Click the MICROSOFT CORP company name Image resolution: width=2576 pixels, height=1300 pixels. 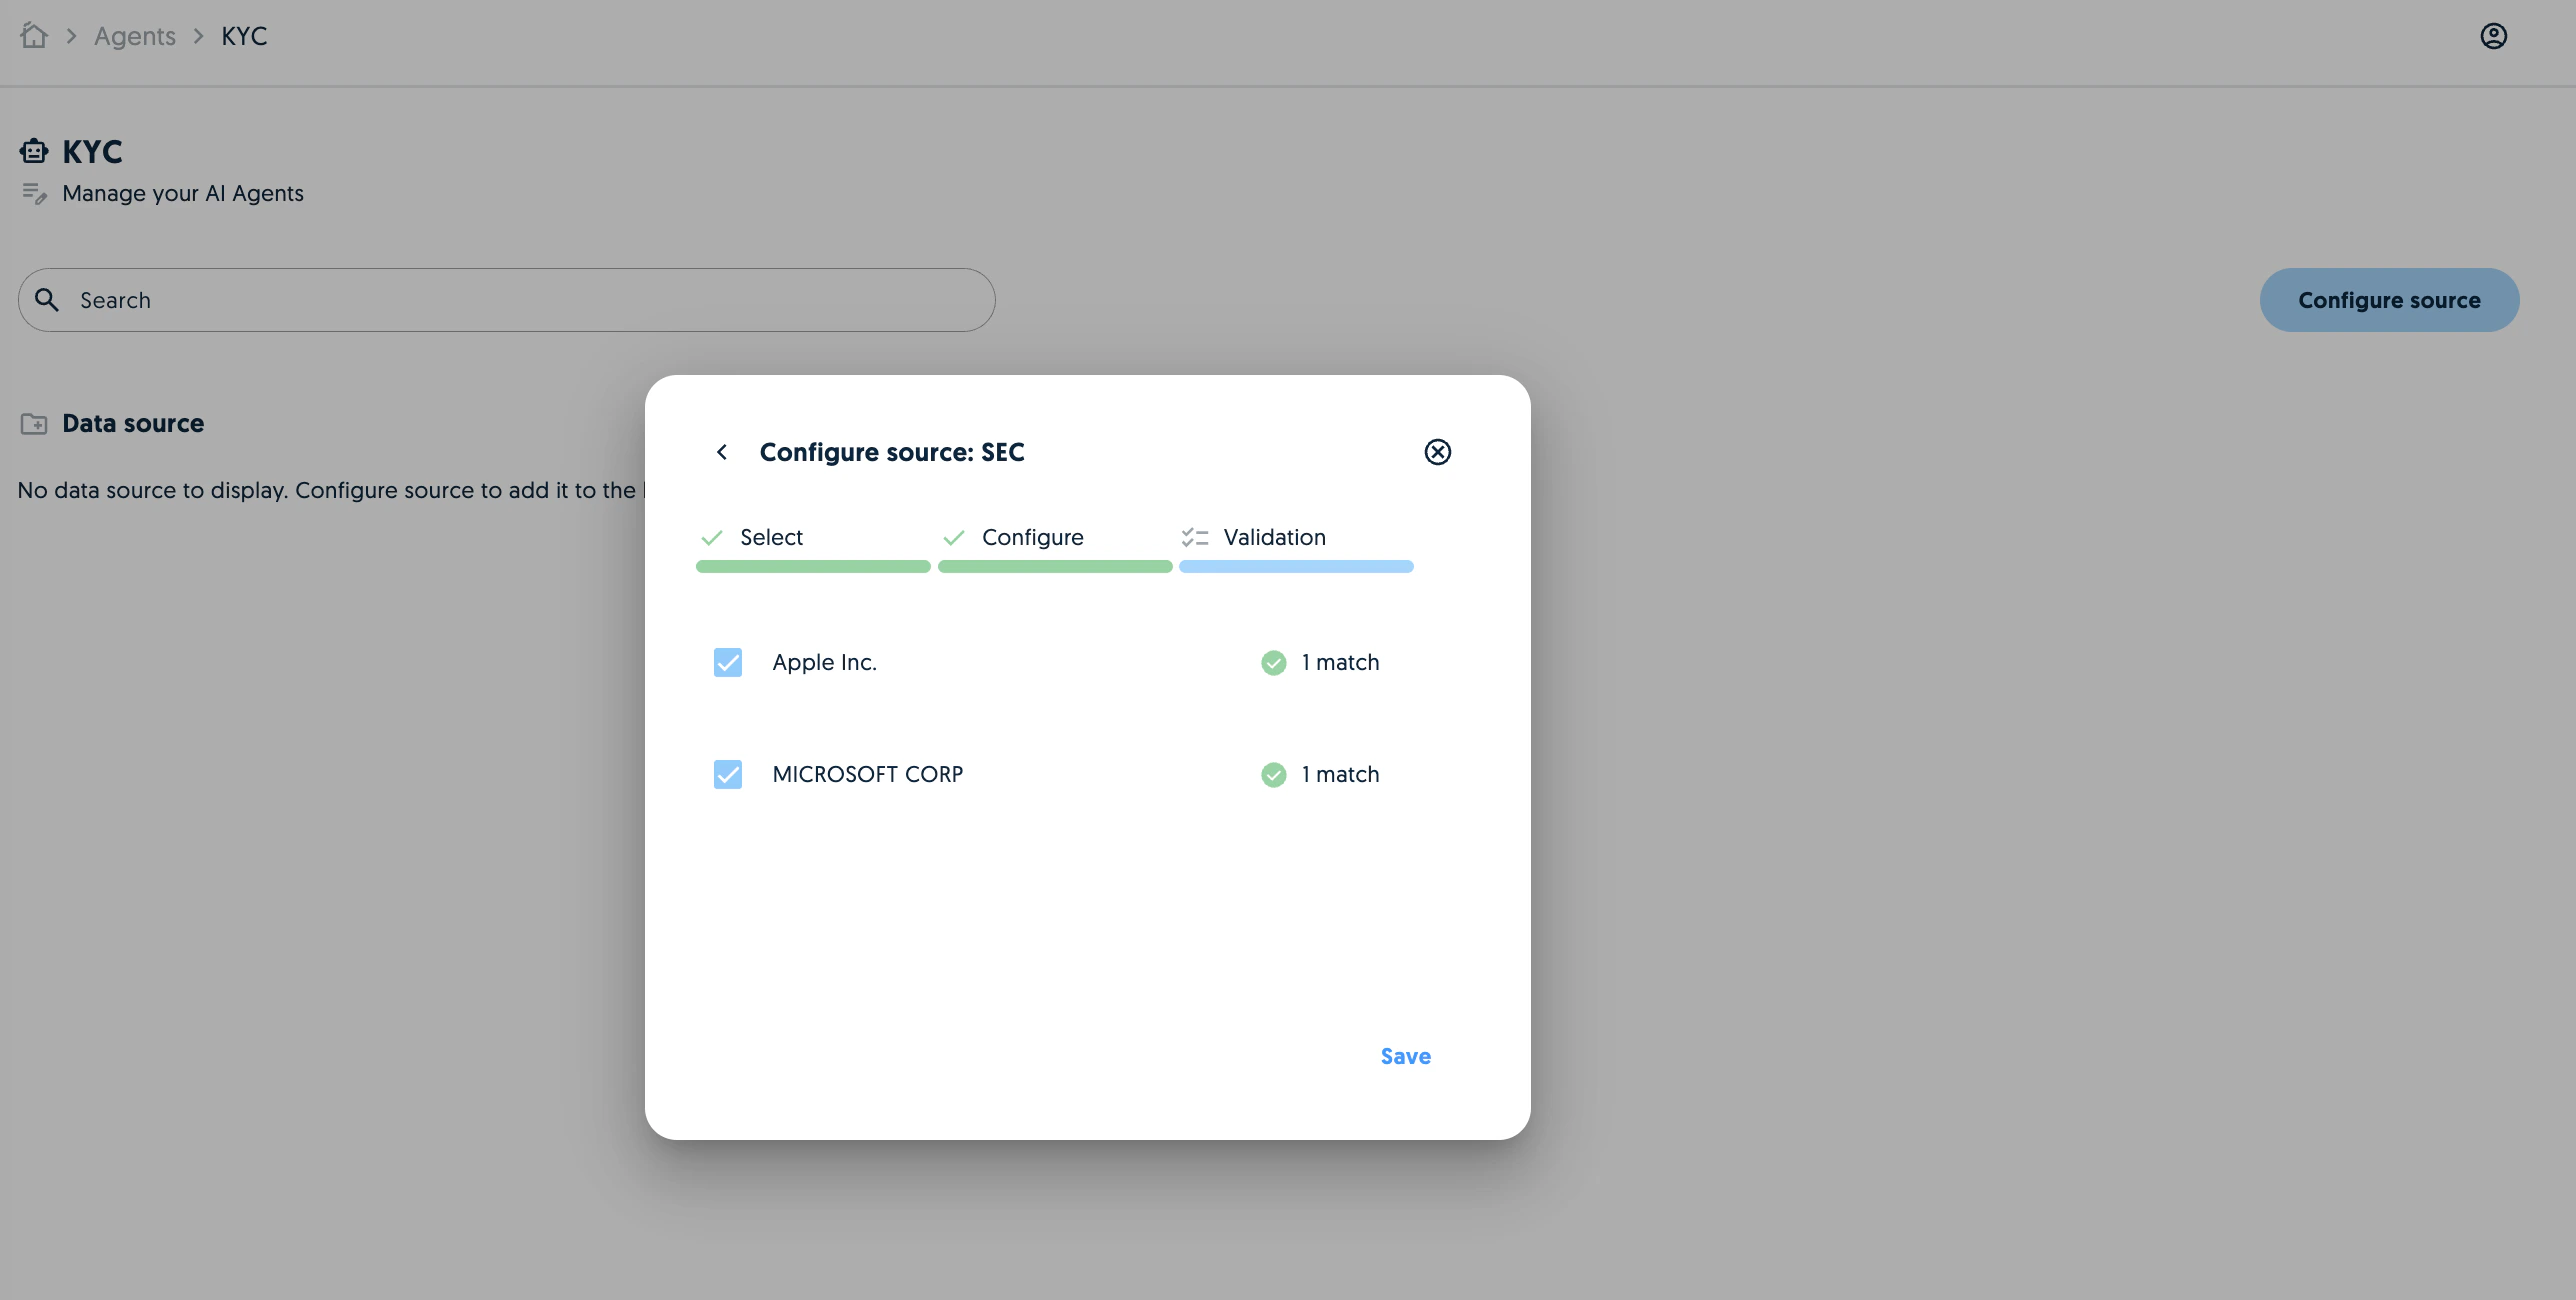868,774
